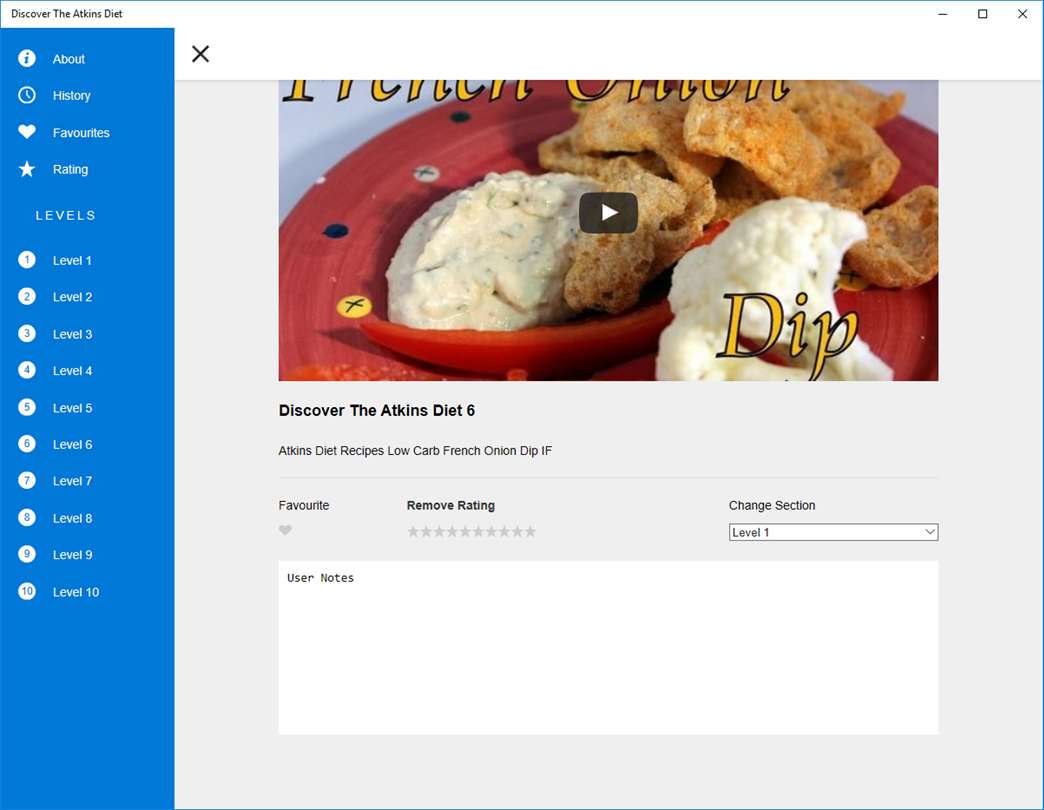This screenshot has height=810, width=1044.
Task: Click the Change Section label
Action: point(772,505)
